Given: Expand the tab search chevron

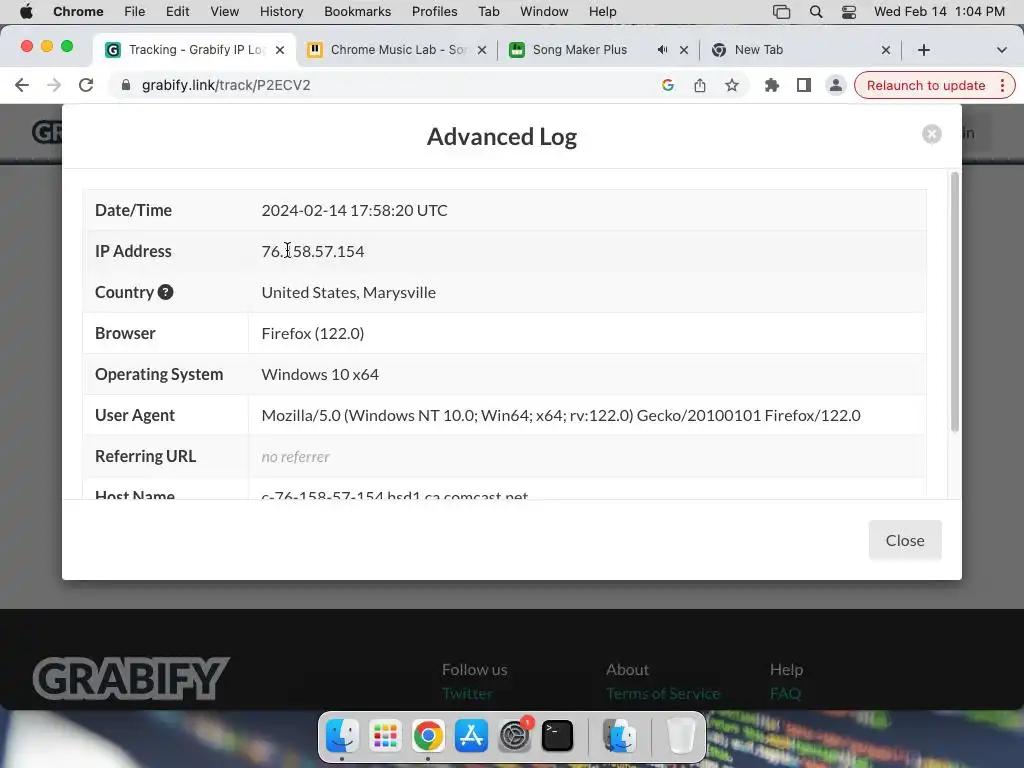Looking at the screenshot, I should 1001,50.
